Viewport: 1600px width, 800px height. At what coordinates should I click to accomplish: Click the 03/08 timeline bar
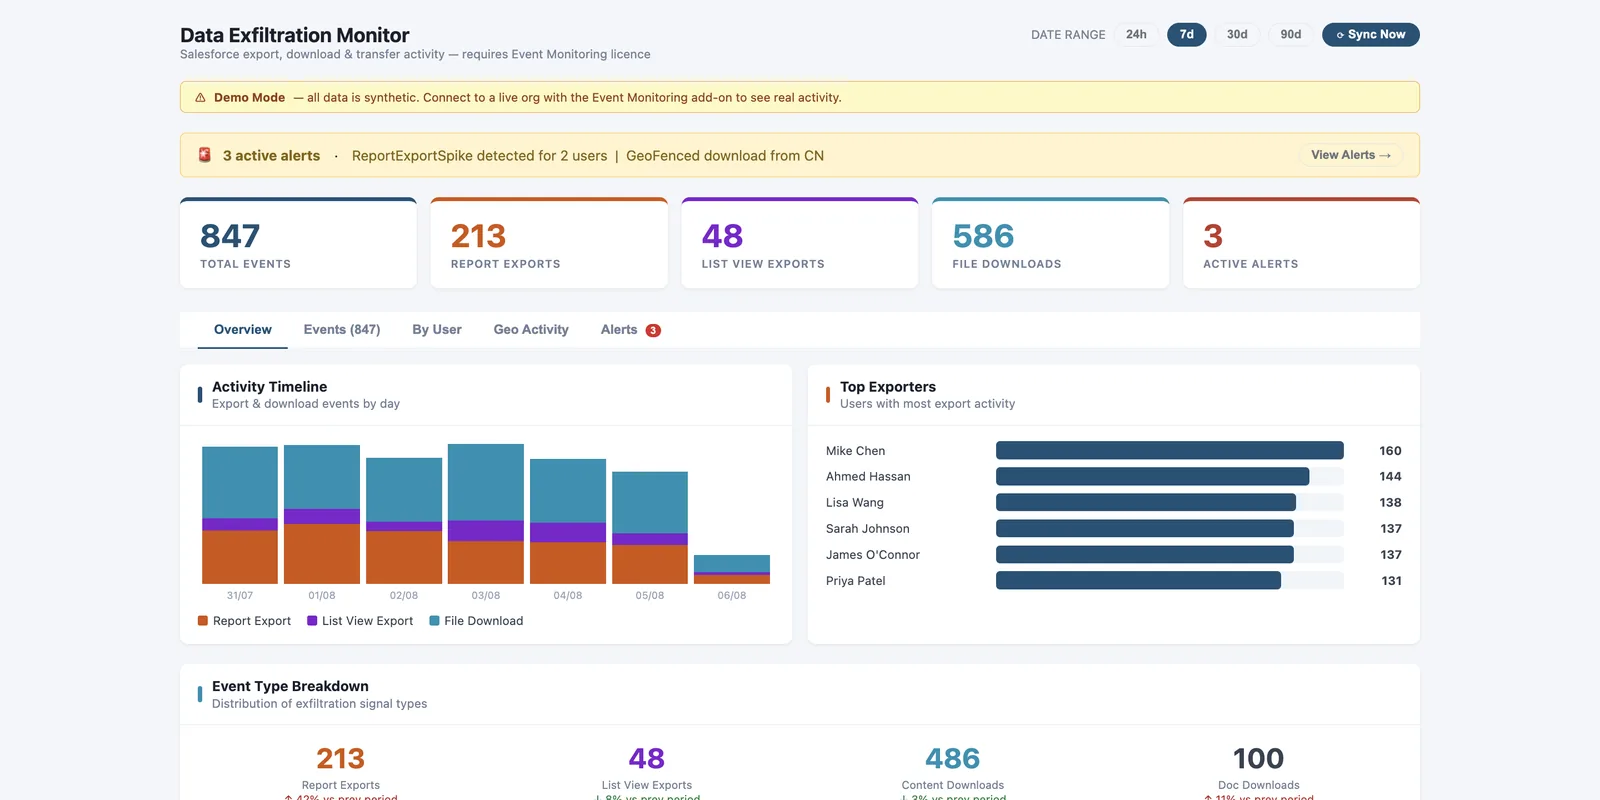(x=486, y=514)
